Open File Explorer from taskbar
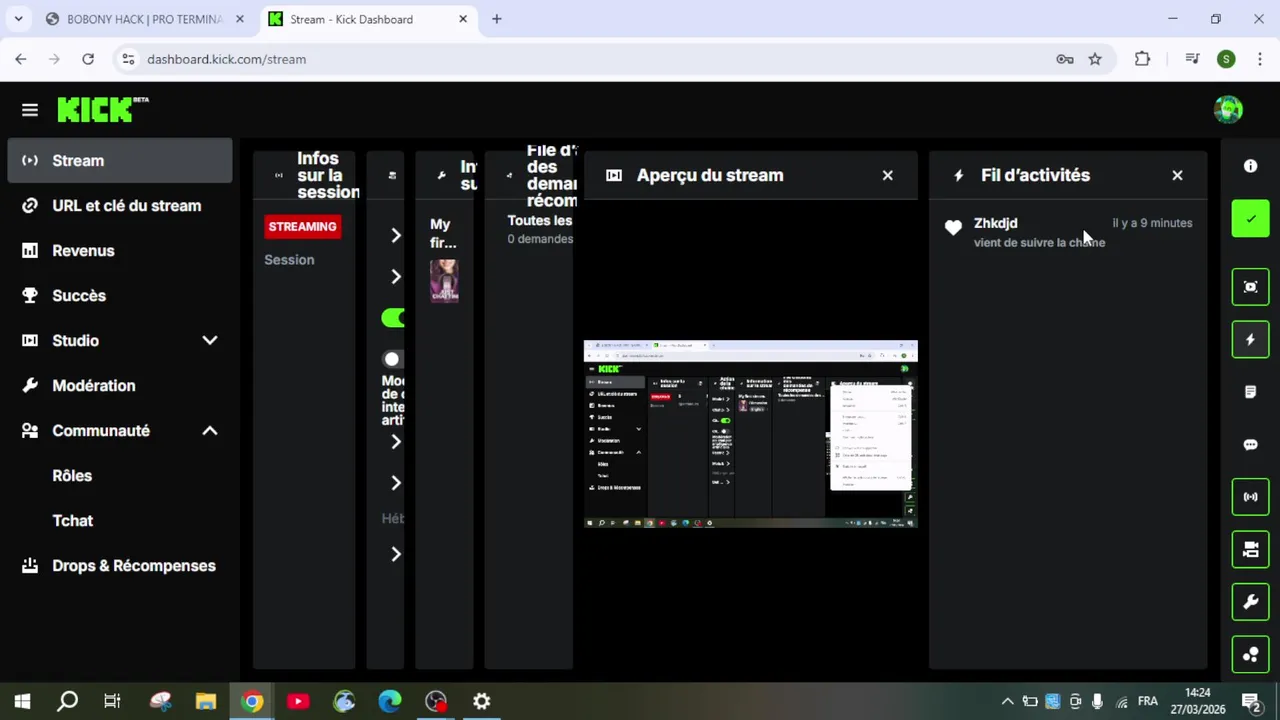Screen dimensions: 1280x720 [206, 701]
